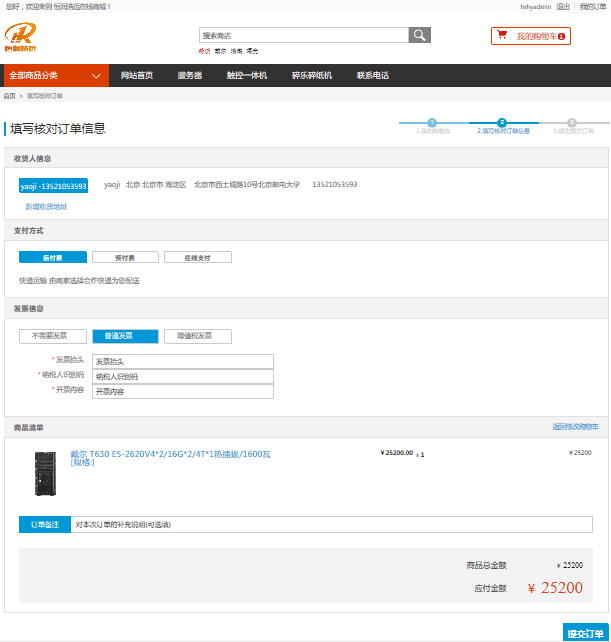Choose 在线支付 online payment

pyautogui.click(x=198, y=257)
